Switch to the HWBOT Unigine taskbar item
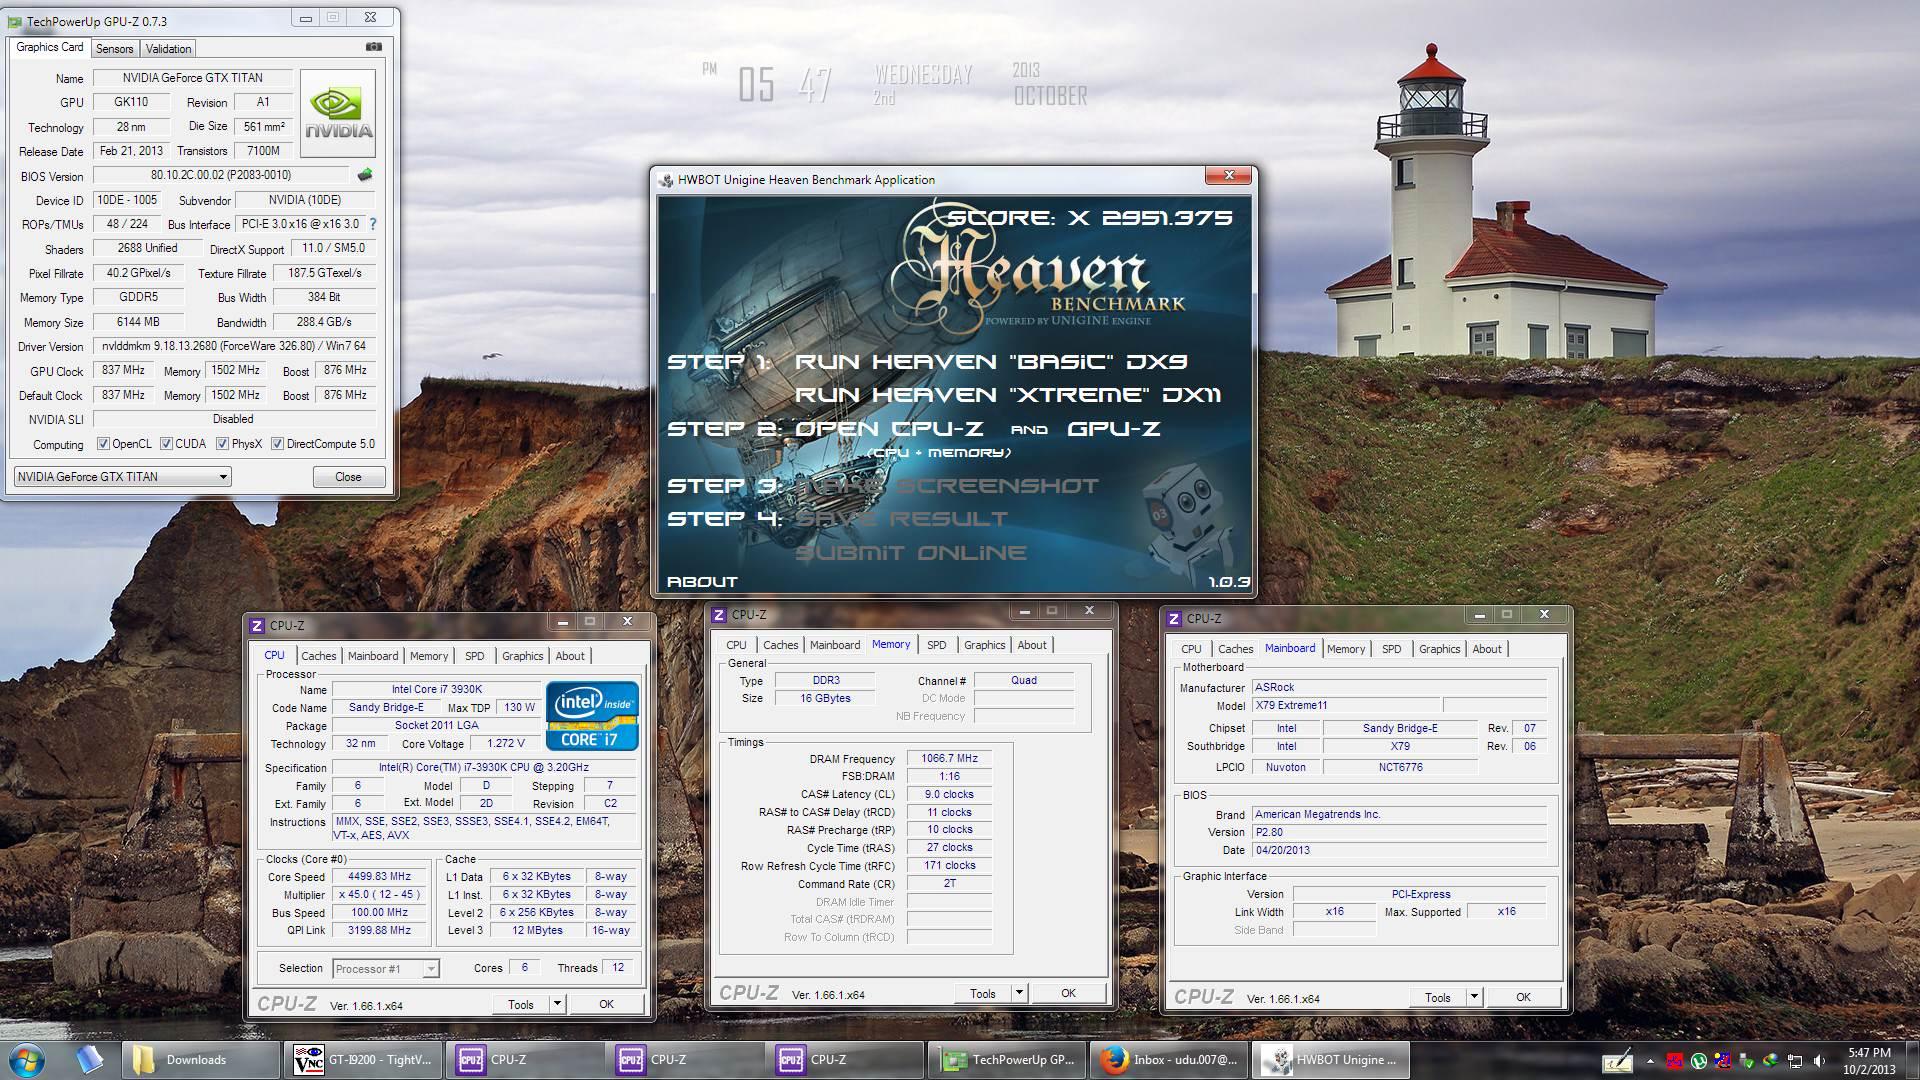 point(1330,1060)
